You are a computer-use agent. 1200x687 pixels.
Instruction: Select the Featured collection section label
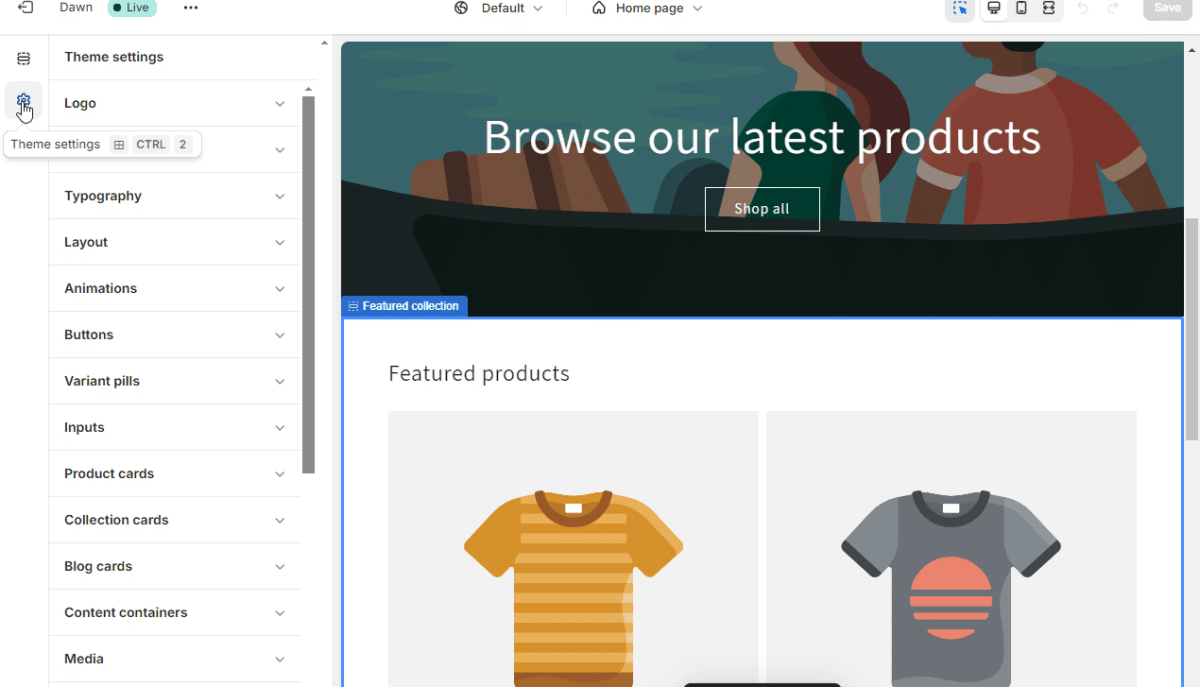tap(404, 306)
